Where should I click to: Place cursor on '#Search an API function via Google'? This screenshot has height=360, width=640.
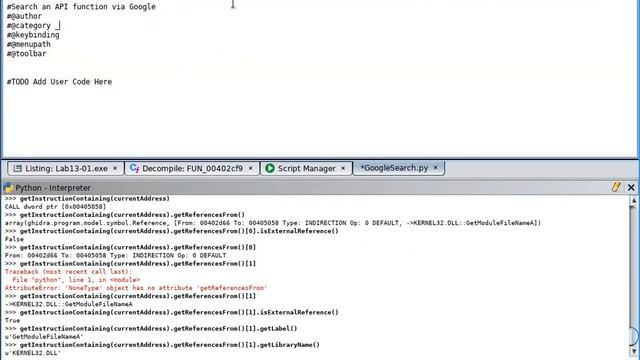coord(81,7)
